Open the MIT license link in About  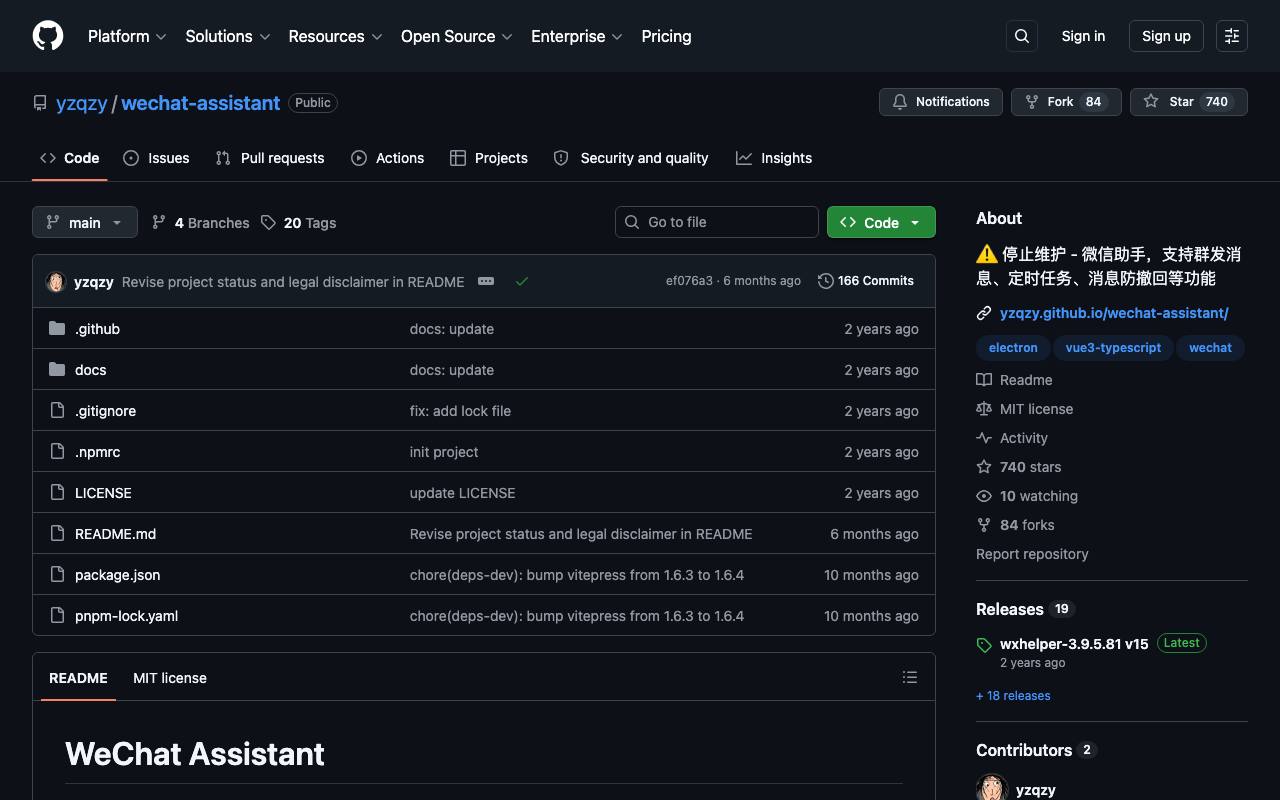(x=1024, y=409)
